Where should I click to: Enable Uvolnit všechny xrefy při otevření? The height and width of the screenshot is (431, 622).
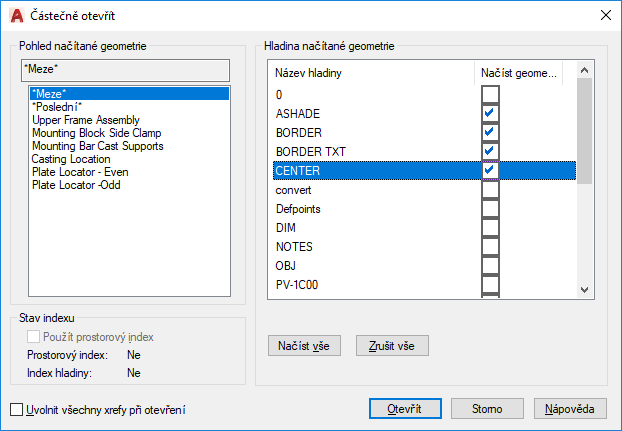pyautogui.click(x=16, y=409)
